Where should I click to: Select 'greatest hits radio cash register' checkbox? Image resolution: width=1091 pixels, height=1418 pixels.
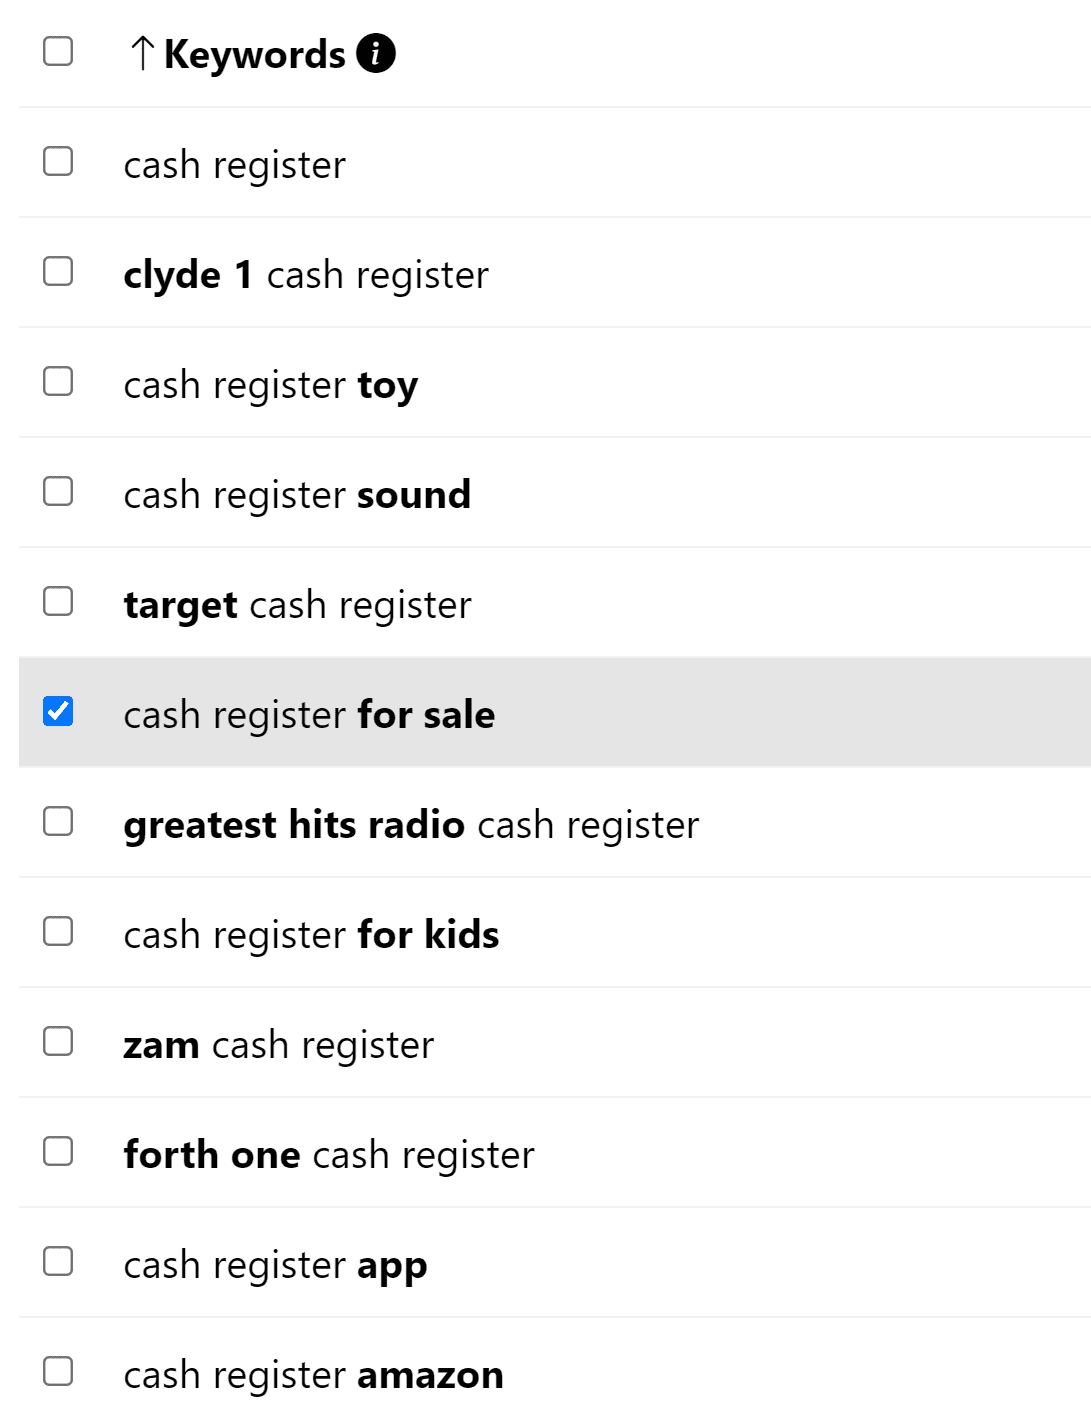(x=58, y=821)
